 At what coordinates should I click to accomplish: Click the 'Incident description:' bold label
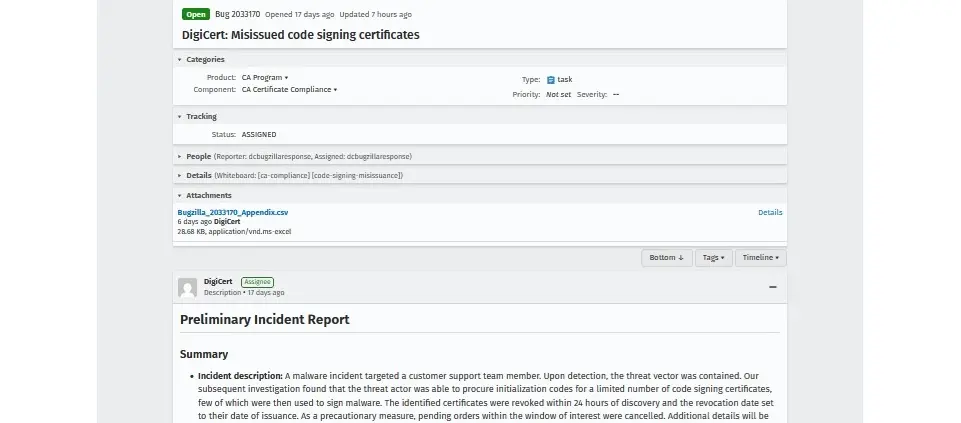coord(240,376)
